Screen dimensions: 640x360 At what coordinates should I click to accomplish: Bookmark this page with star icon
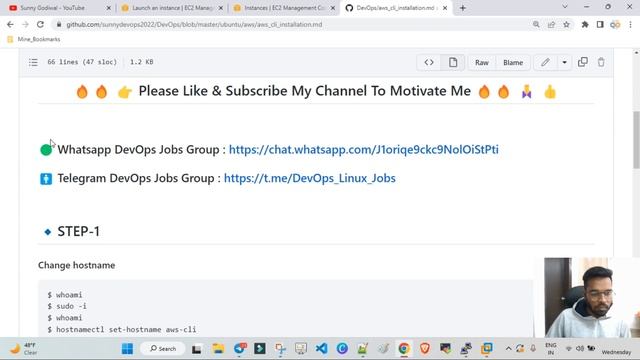567,24
